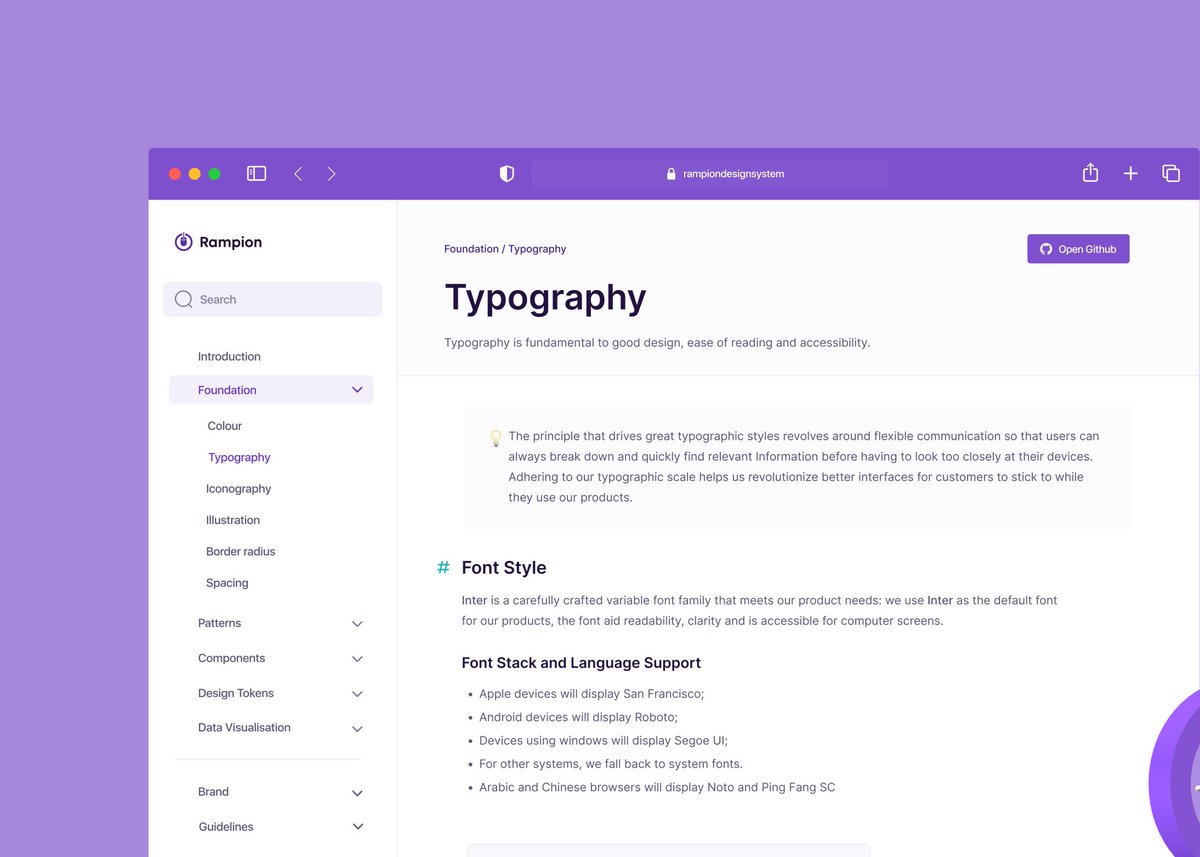Screen dimensions: 1200x857
Task: Click the Brand nav label
Action: point(213,791)
